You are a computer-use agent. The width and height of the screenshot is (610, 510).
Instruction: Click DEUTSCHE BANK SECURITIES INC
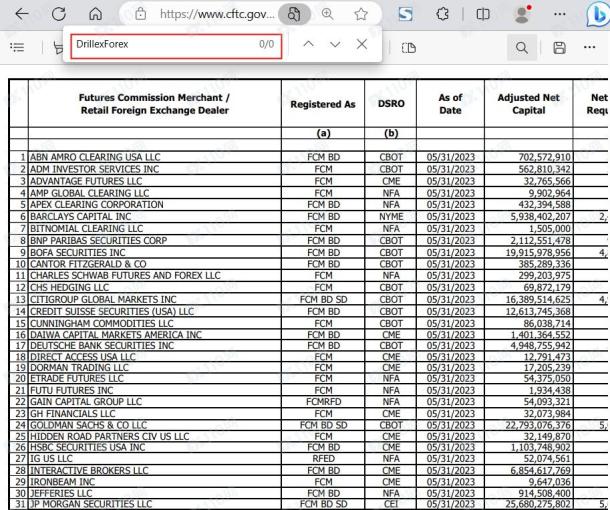tap(102, 345)
